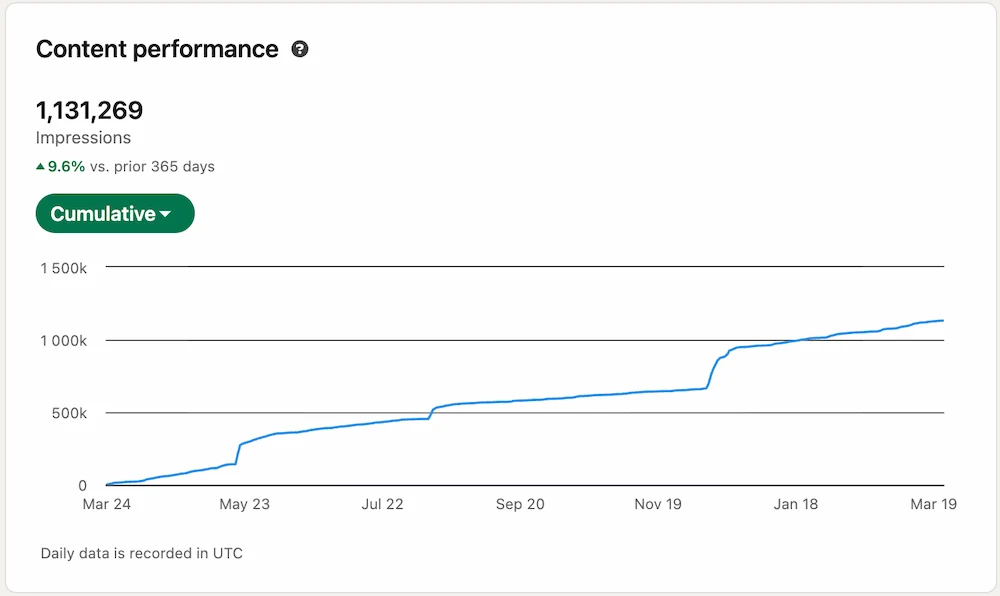
Task: Click the Impressions metric label
Action: (84, 138)
